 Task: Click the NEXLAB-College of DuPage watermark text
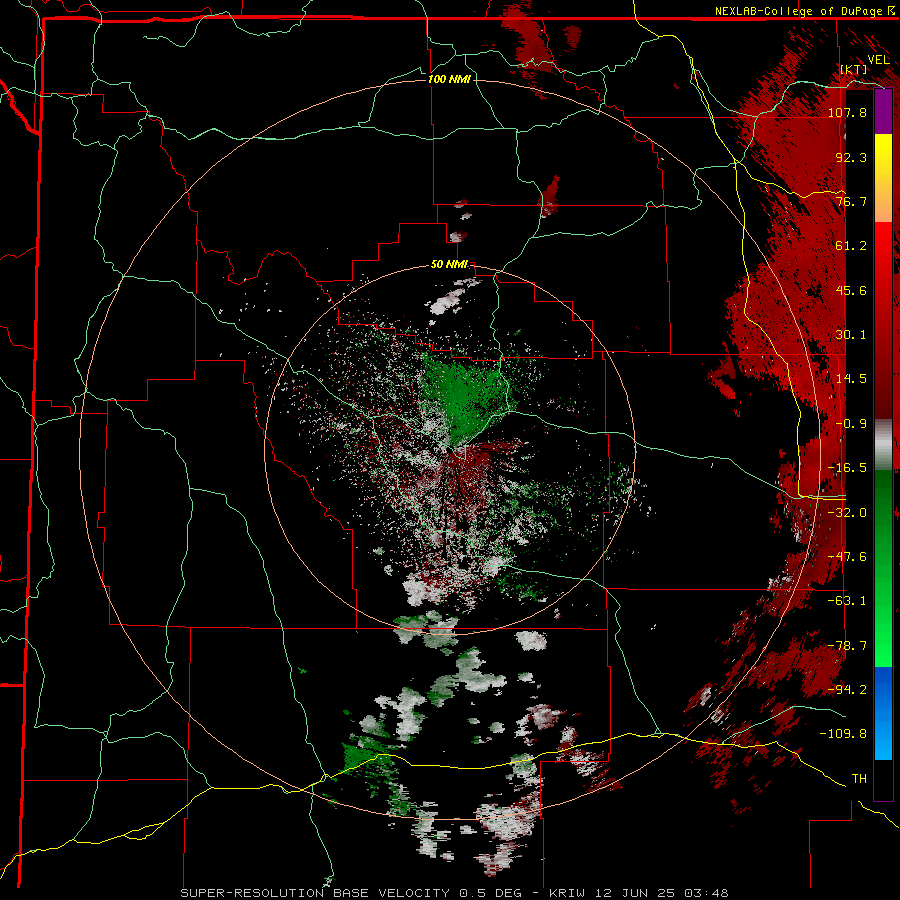tap(804, 11)
